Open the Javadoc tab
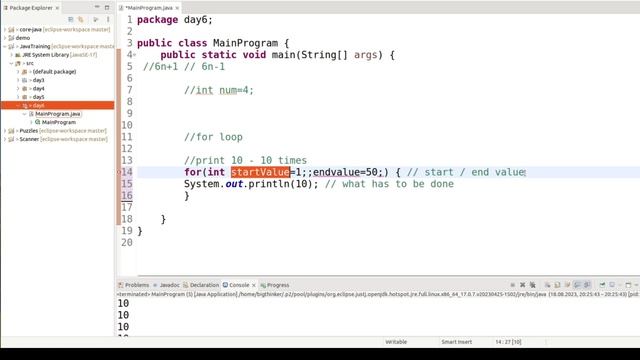 [x=166, y=285]
